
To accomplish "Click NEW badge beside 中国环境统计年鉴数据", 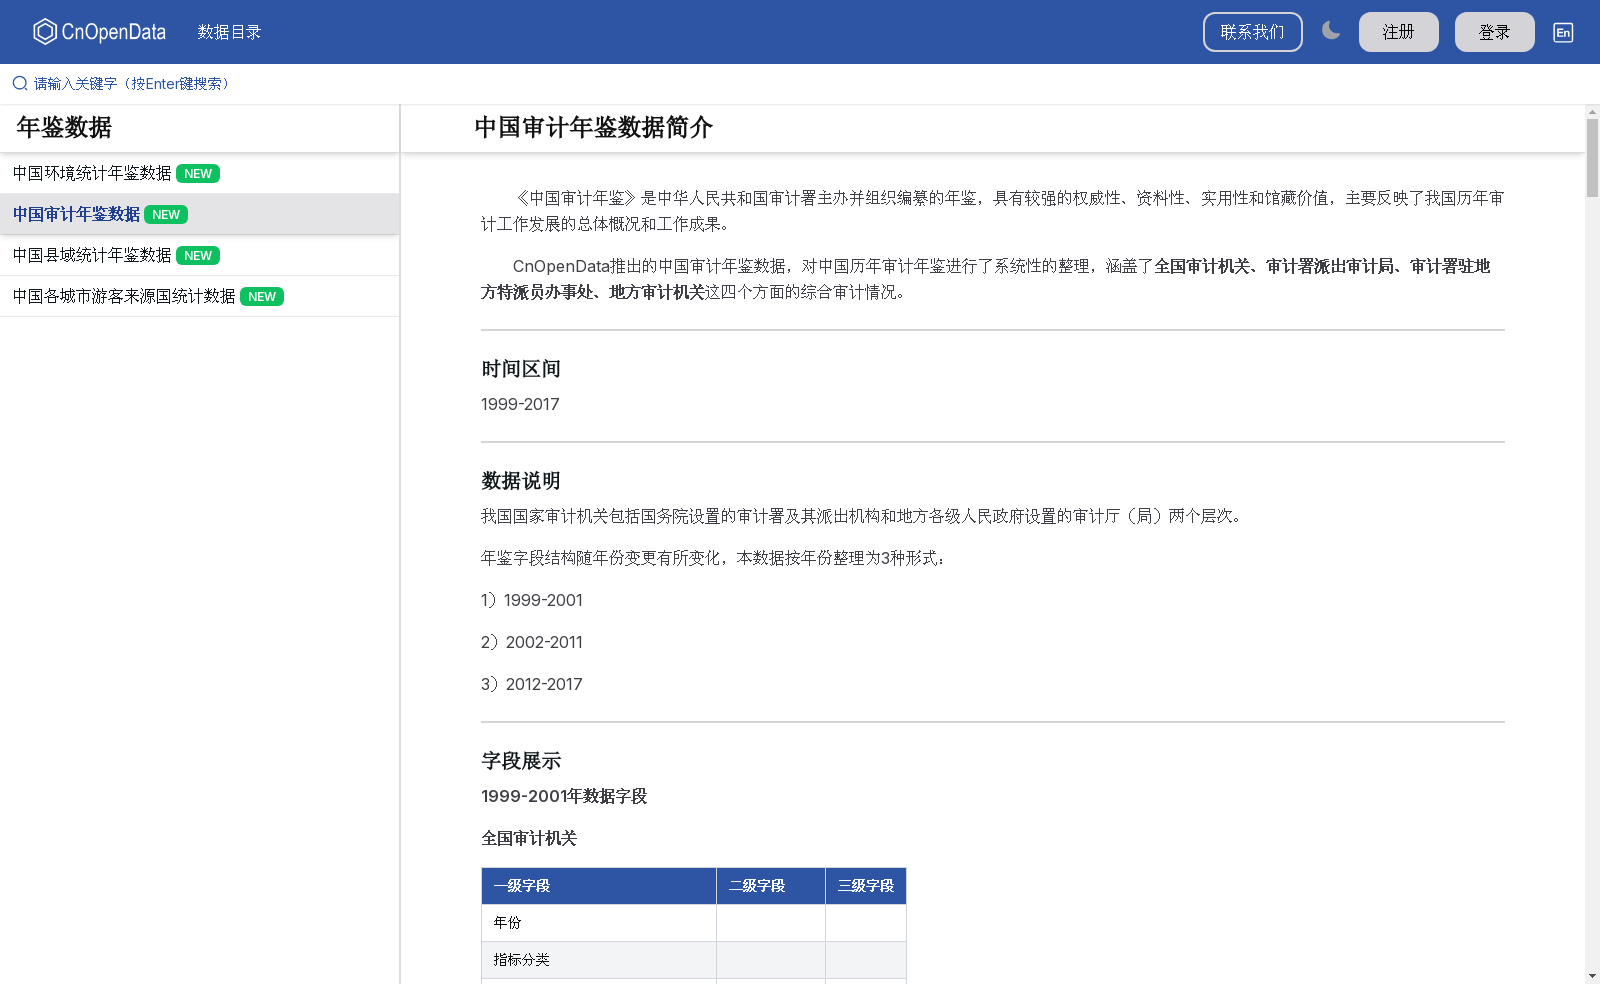I will pyautogui.click(x=198, y=173).
